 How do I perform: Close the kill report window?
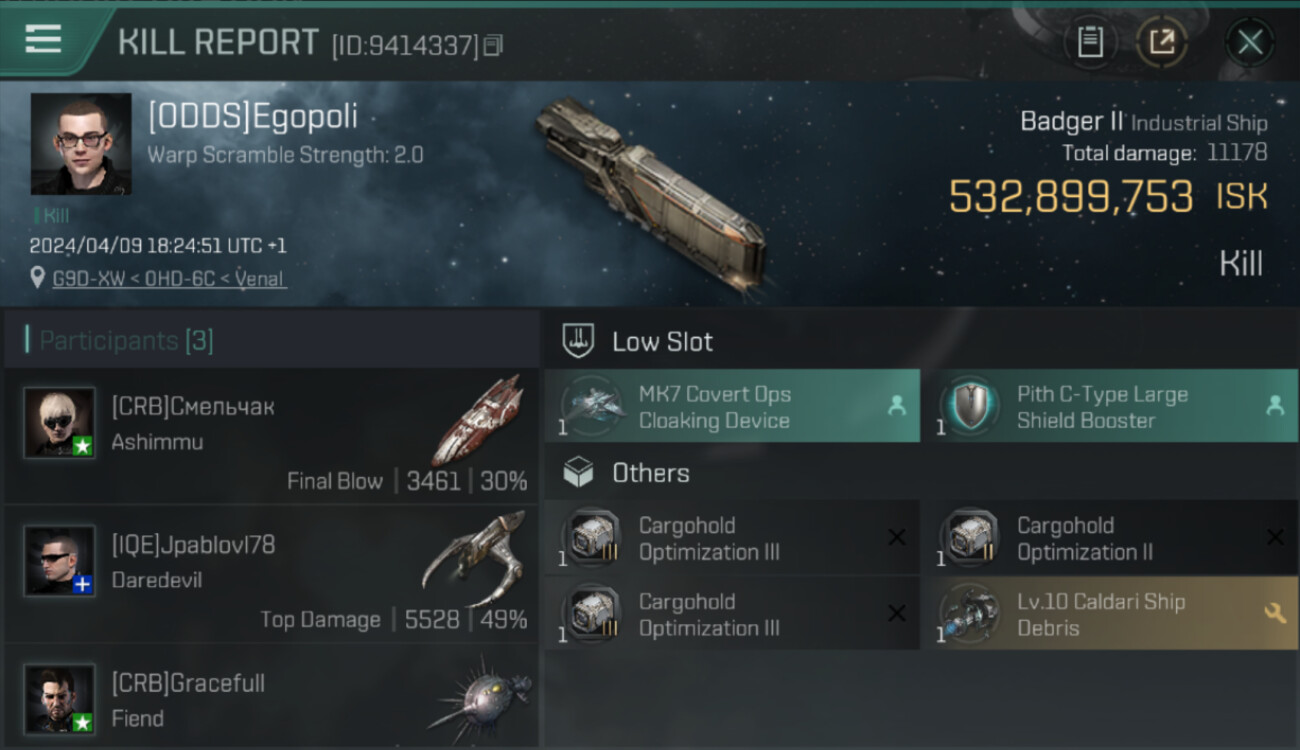[x=1250, y=42]
